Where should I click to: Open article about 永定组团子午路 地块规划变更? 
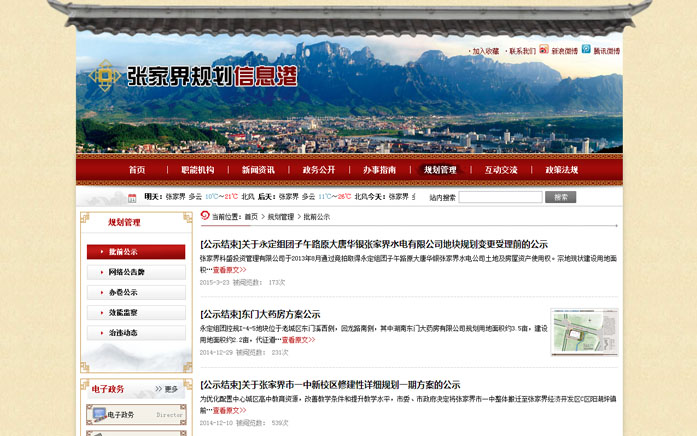pyautogui.click(x=374, y=244)
